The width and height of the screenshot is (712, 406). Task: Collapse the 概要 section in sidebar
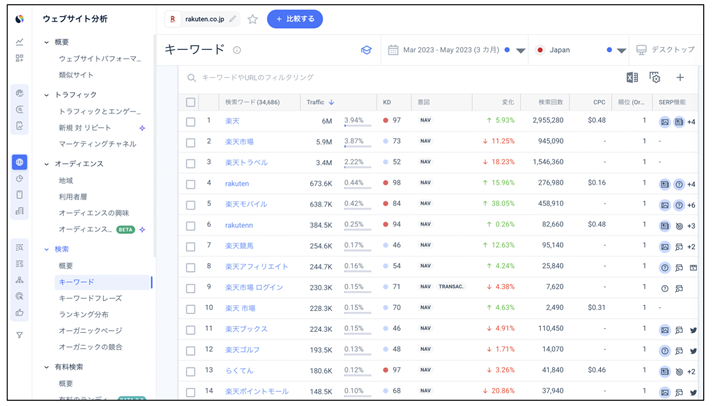tap(46, 42)
